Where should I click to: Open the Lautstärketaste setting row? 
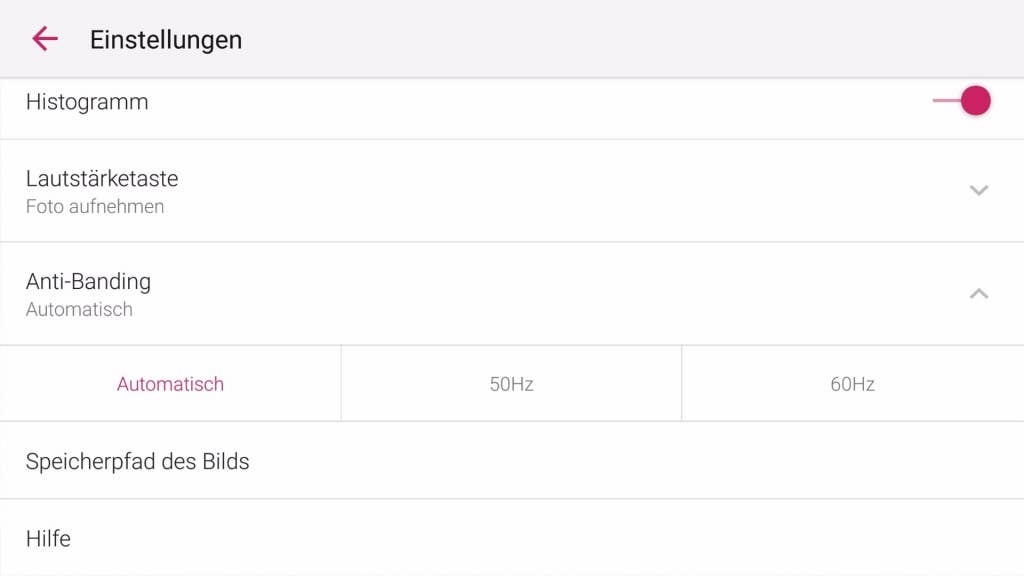(500, 191)
